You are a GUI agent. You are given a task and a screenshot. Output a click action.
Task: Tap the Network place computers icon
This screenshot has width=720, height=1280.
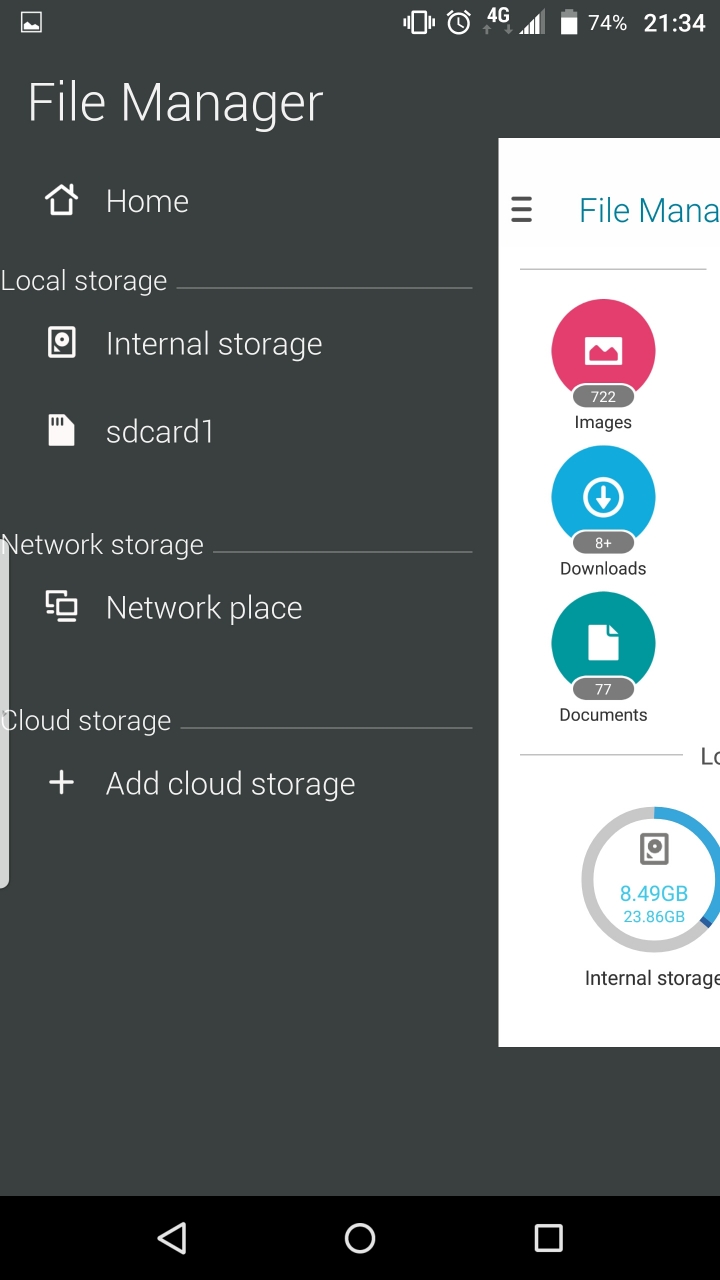(62, 607)
